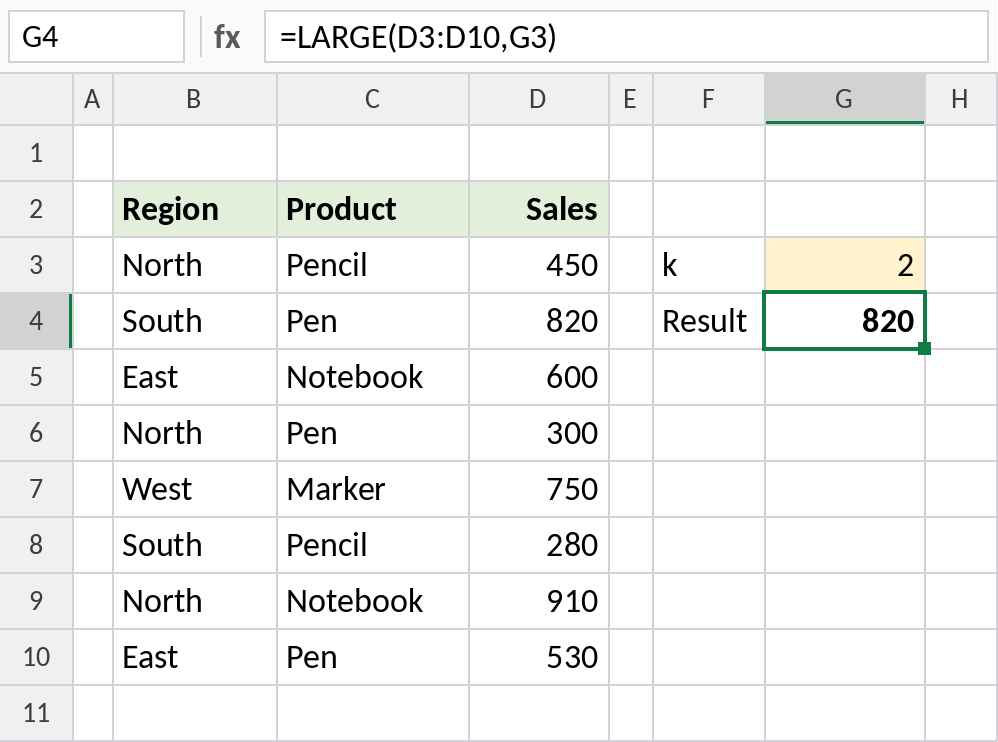Select column E header

[x=631, y=99]
